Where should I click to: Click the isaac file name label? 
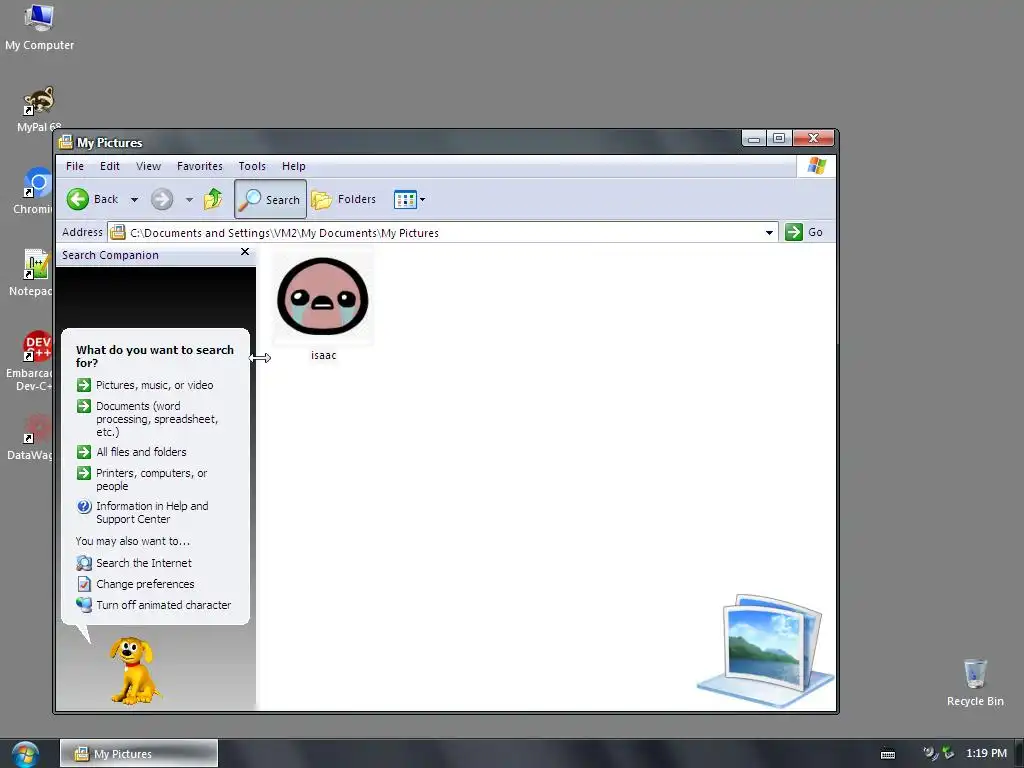pyautogui.click(x=323, y=355)
